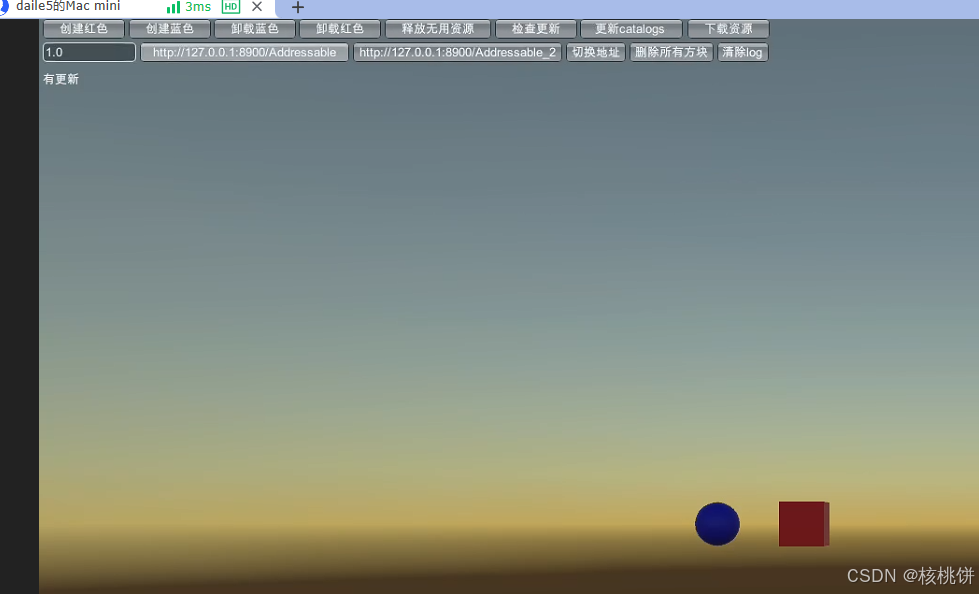The width and height of the screenshot is (979, 594).
Task: Click the 更新catalogs button
Action: (x=631, y=29)
